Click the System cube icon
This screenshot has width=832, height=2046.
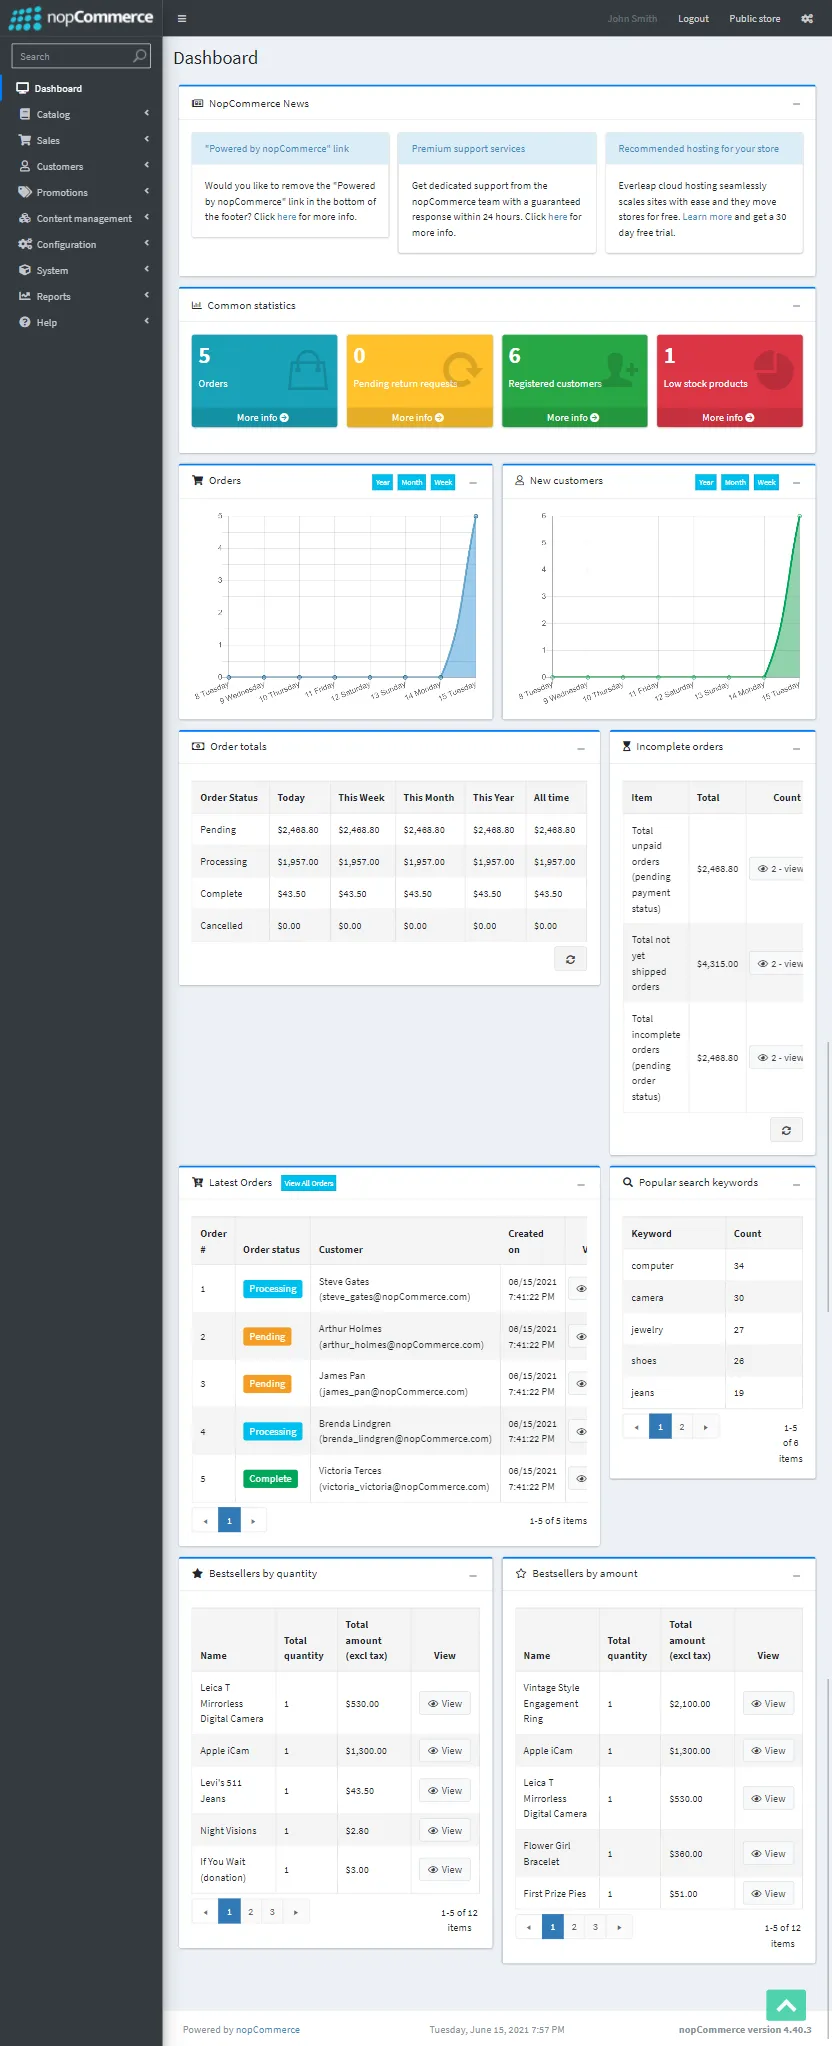coord(25,270)
